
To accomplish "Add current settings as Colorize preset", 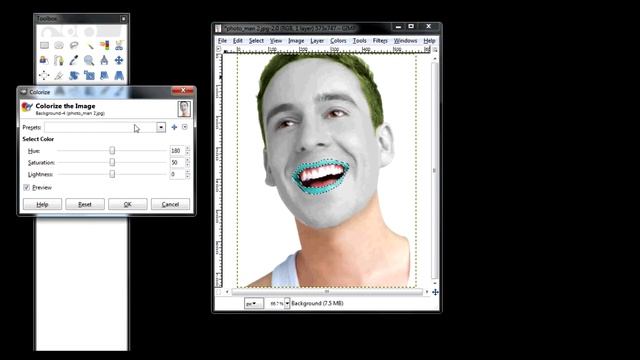I will tap(174, 127).
